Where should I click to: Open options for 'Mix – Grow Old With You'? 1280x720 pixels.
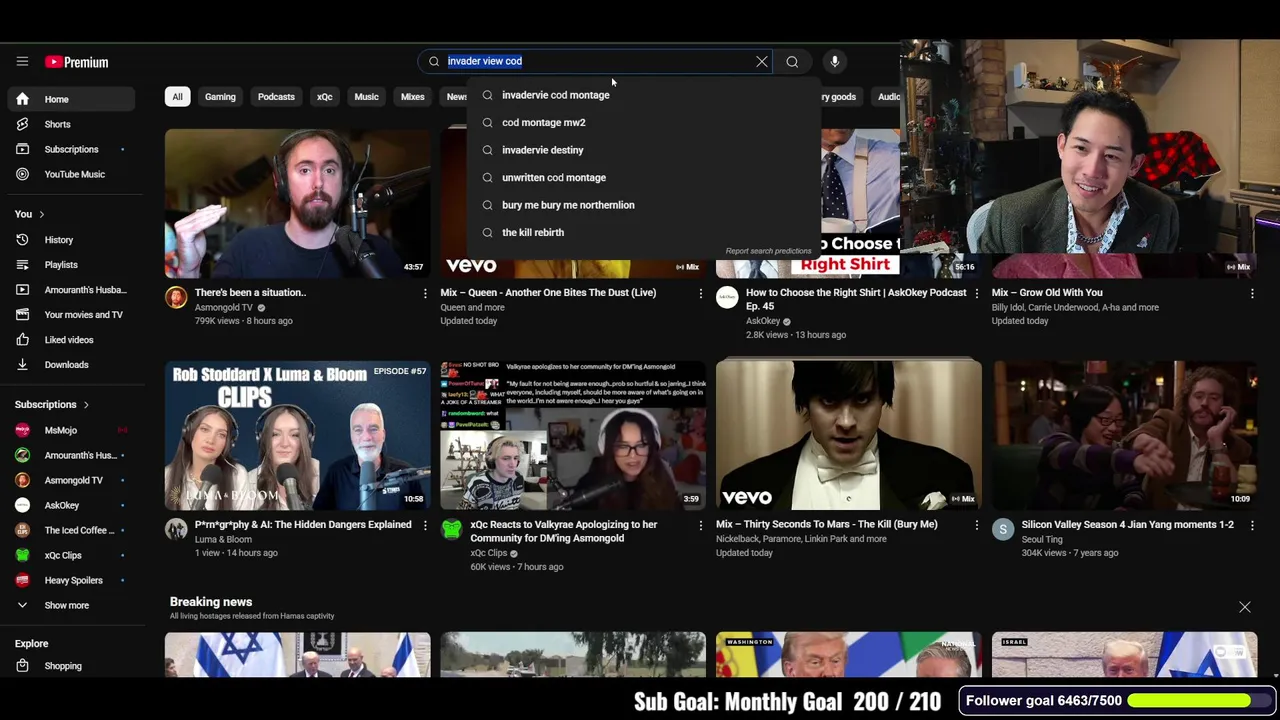click(1252, 293)
